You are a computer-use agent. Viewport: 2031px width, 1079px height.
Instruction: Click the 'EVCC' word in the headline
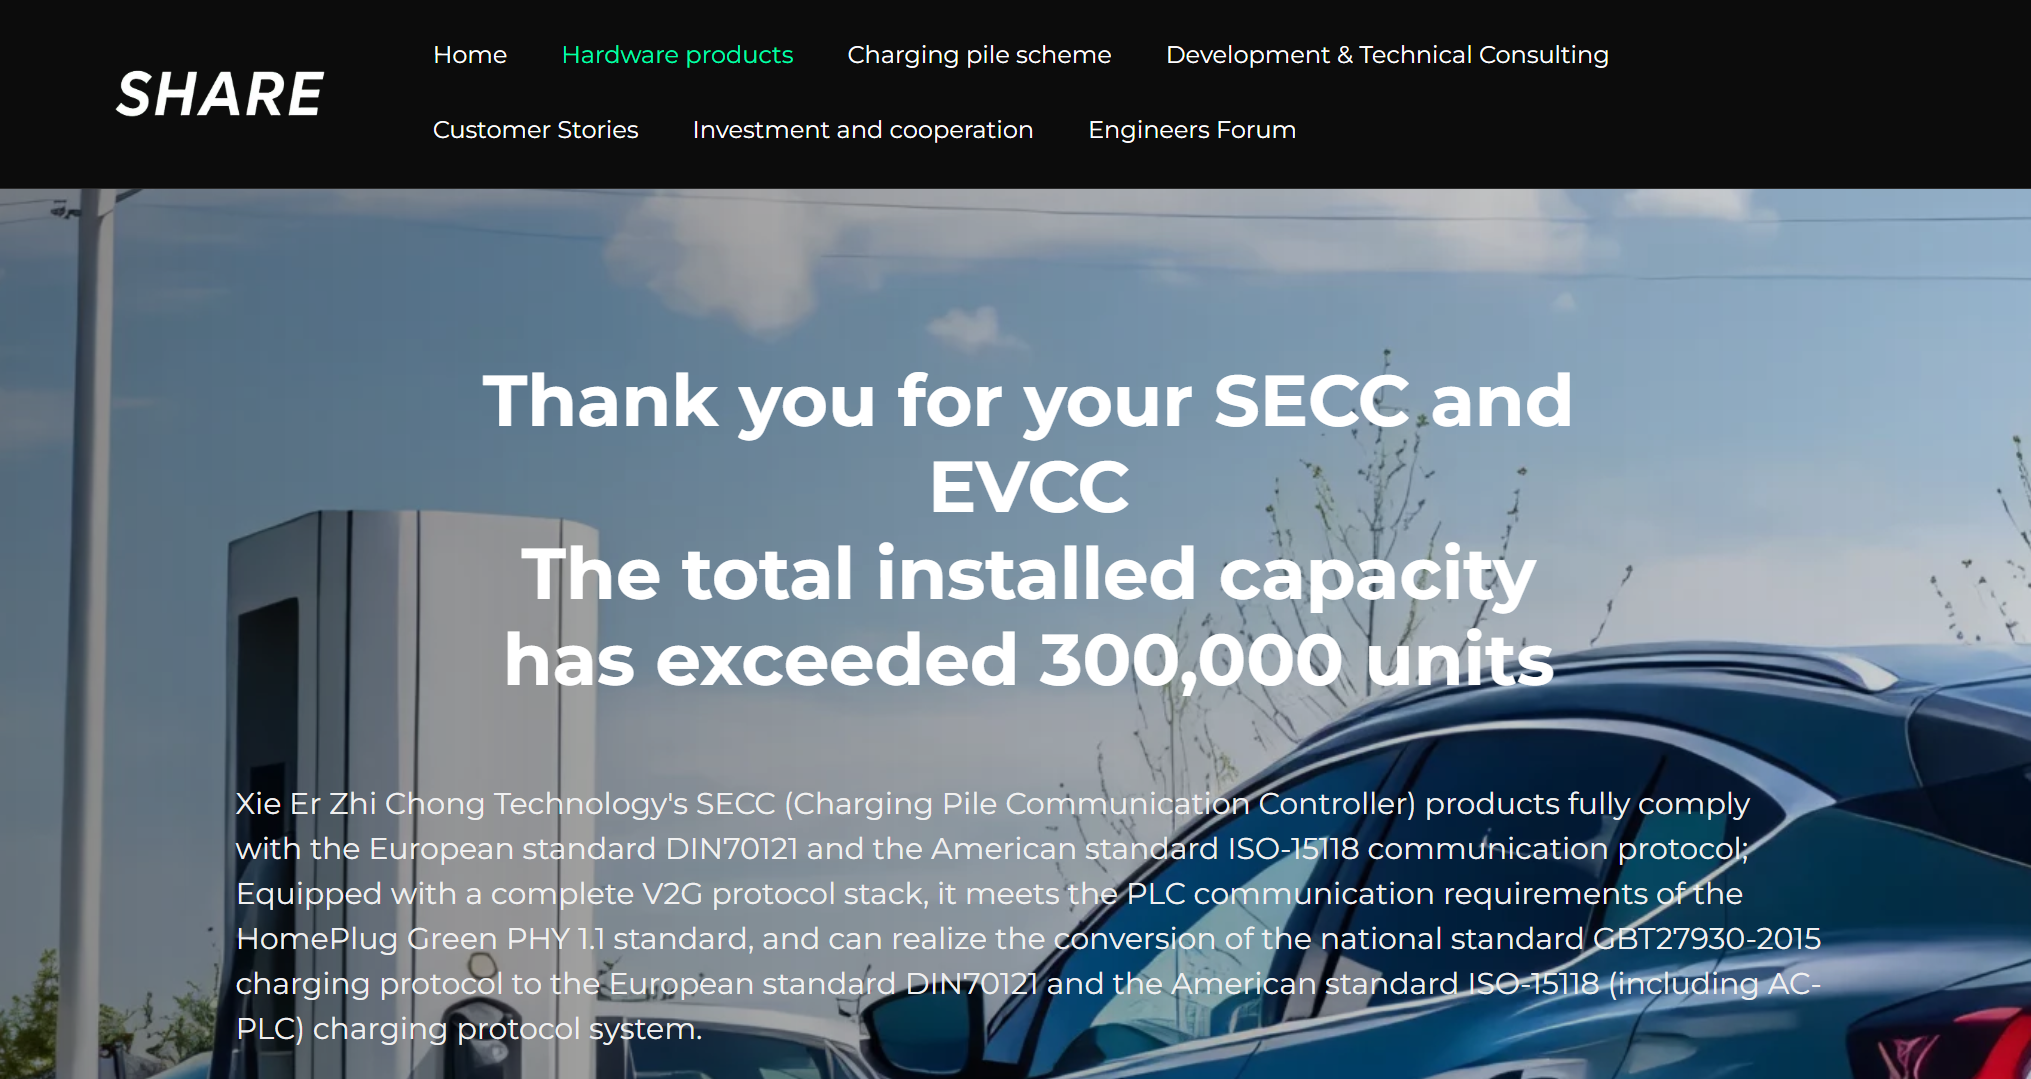1028,487
